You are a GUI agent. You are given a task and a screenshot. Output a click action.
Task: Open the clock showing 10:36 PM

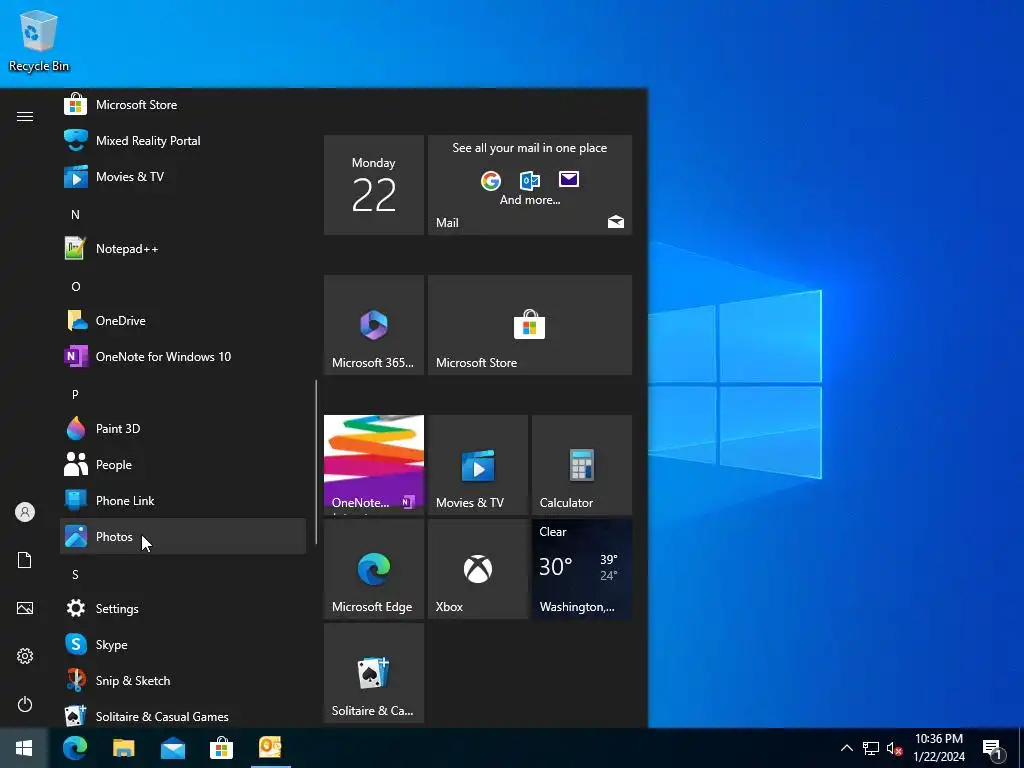pyautogui.click(x=939, y=748)
